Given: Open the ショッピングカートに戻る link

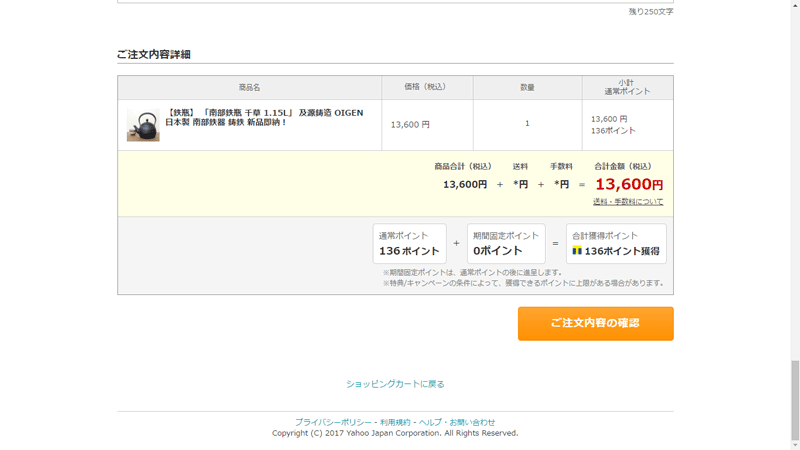Looking at the screenshot, I should pyautogui.click(x=395, y=384).
